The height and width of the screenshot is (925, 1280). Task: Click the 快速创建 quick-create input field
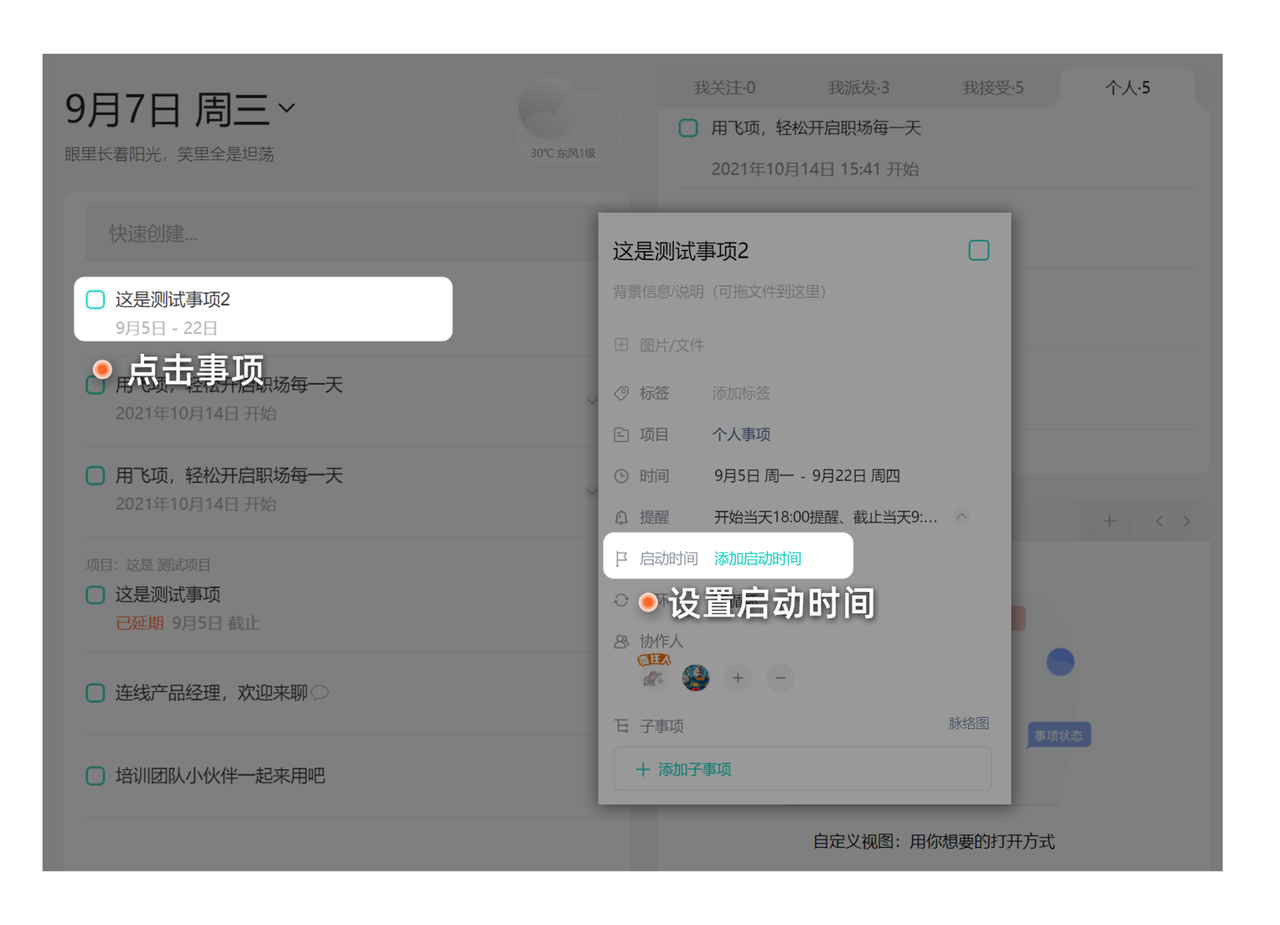(x=345, y=234)
